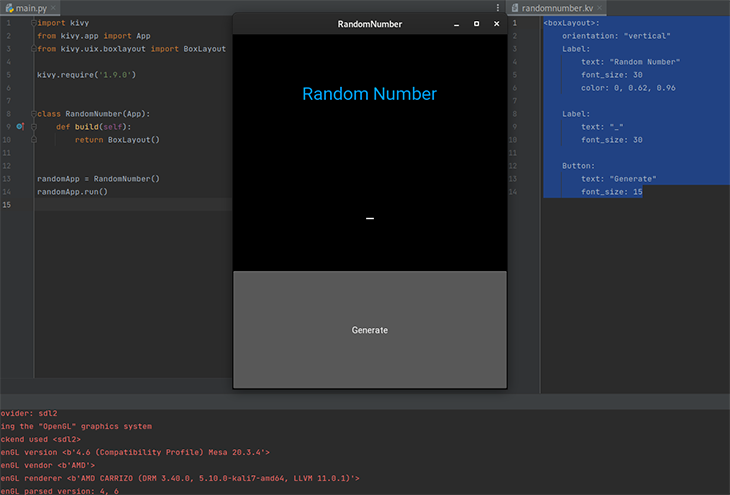Click the RandomNumber window title bar text
The image size is (730, 495).
point(370,24)
